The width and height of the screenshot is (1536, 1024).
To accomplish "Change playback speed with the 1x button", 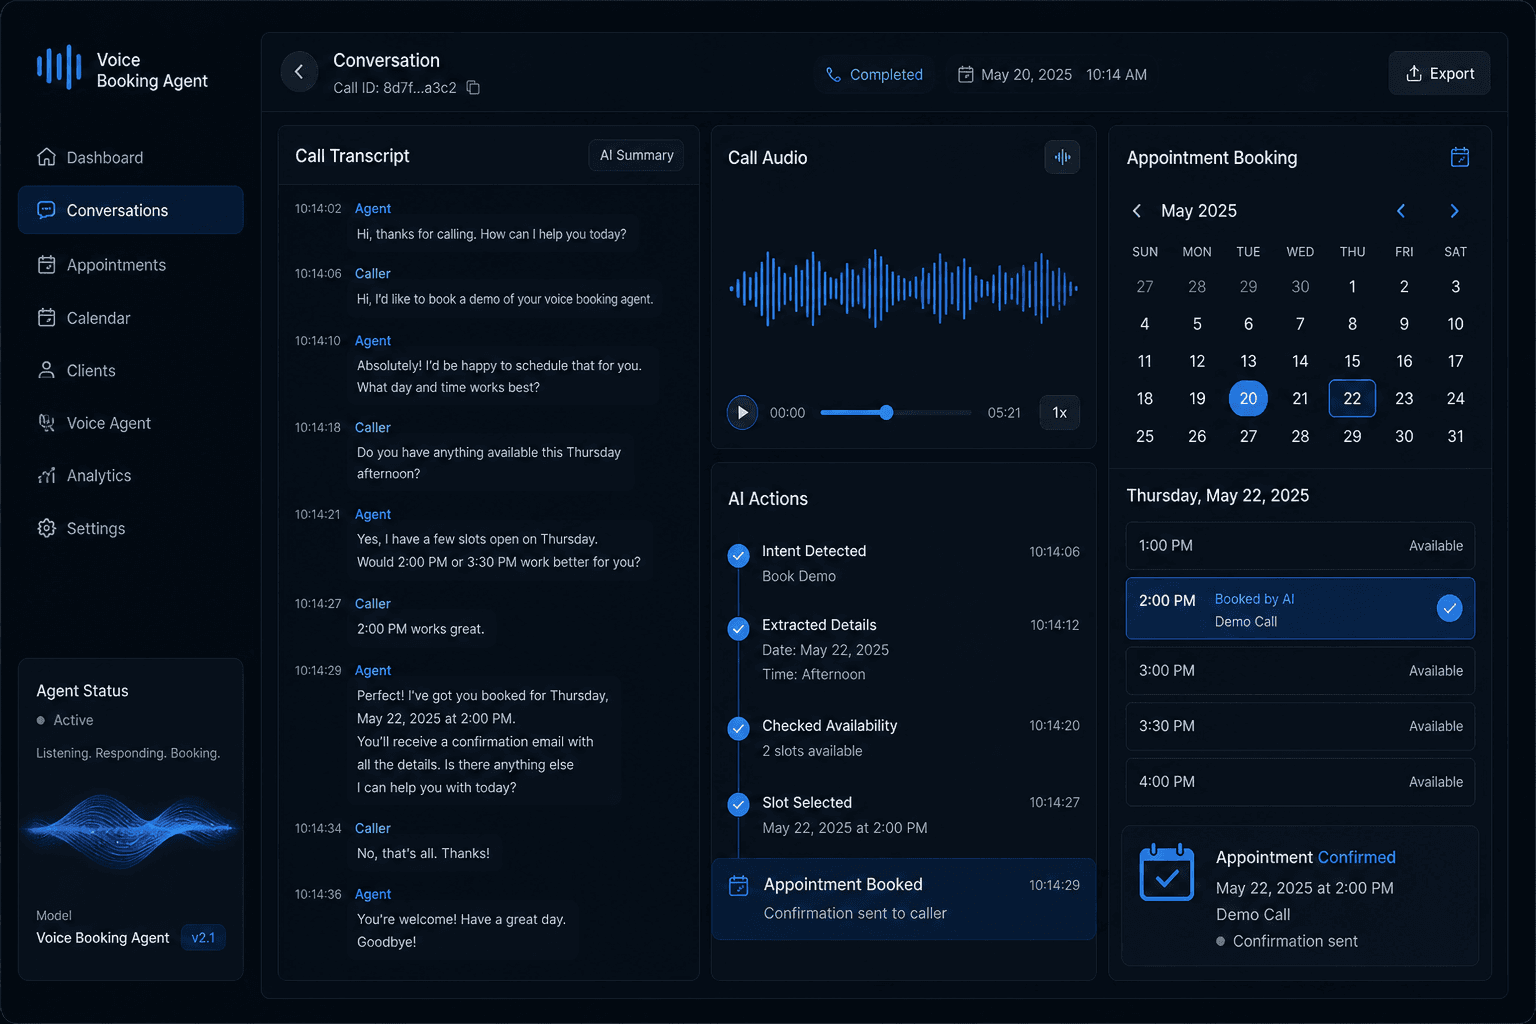I will pos(1060,412).
